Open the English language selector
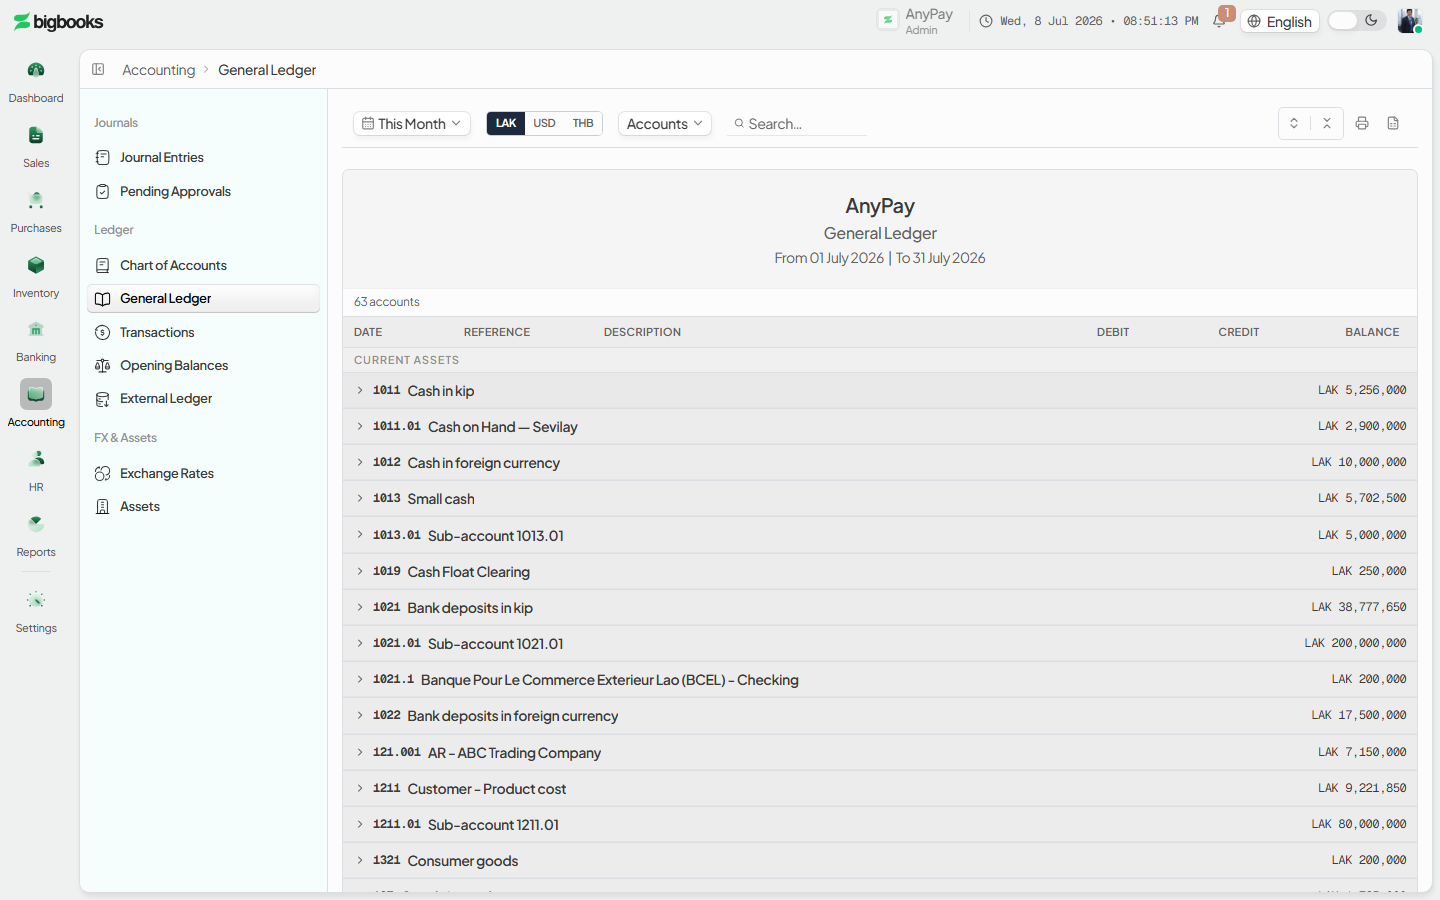The image size is (1440, 900). coord(1280,21)
